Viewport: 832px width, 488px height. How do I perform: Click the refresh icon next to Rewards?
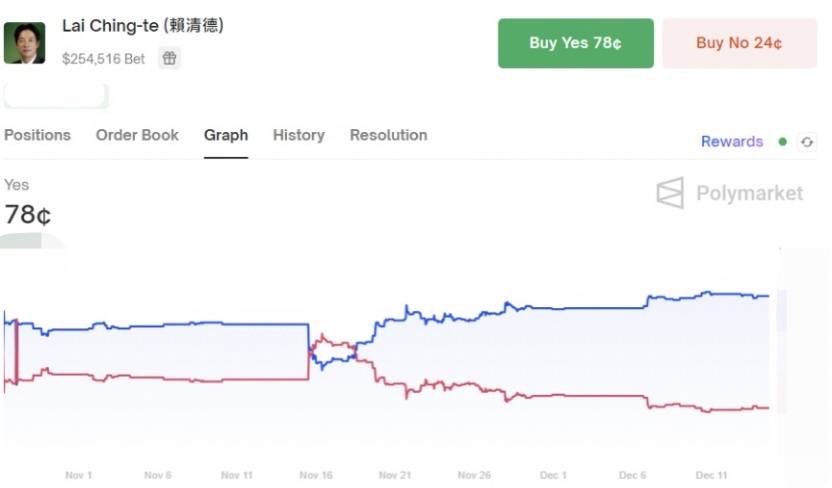pos(807,142)
